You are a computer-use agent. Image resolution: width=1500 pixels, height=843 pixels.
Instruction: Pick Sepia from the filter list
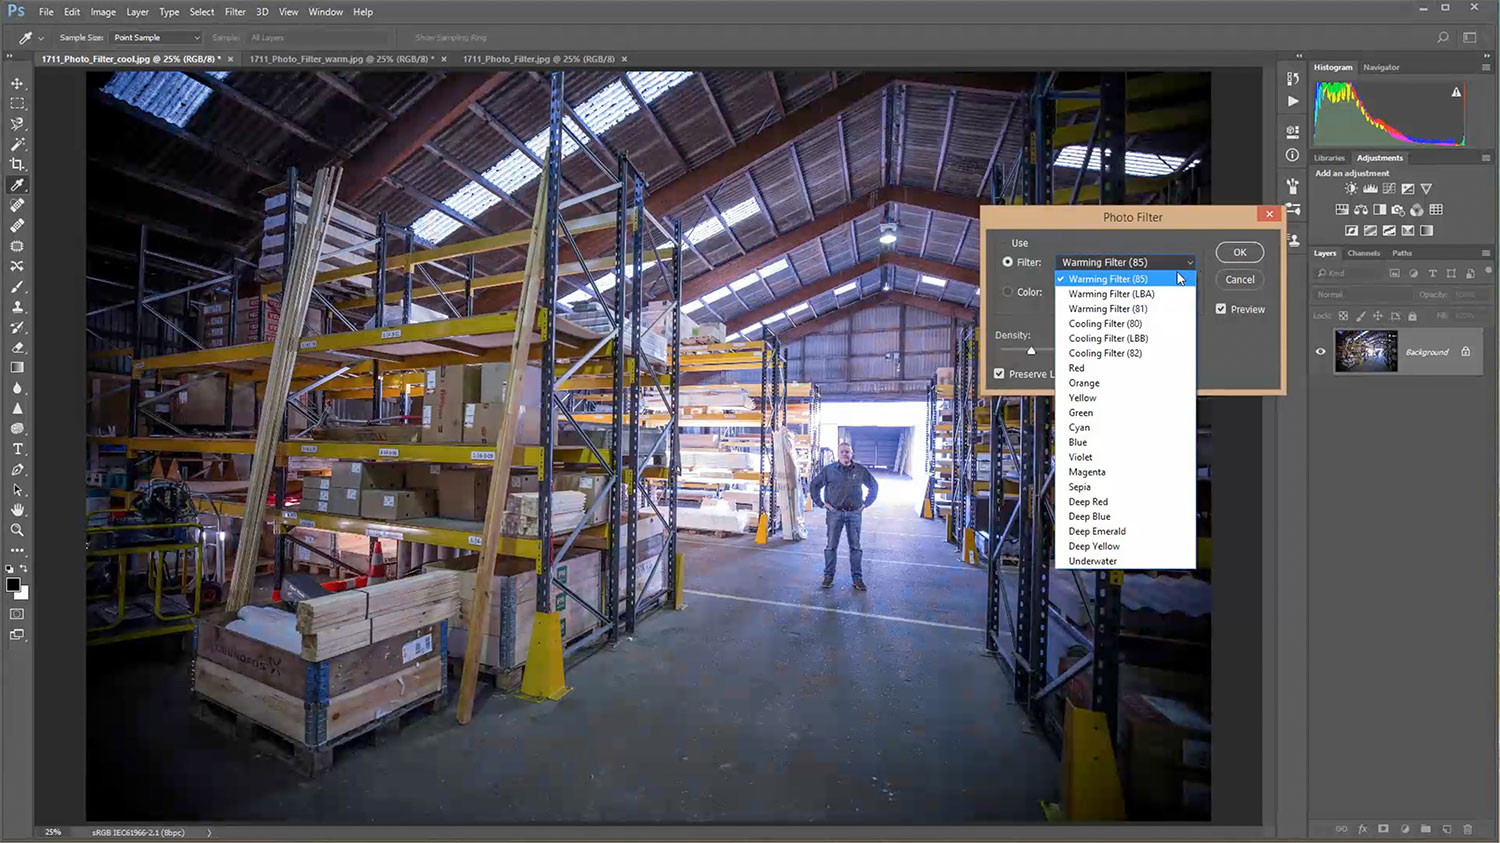point(1079,487)
